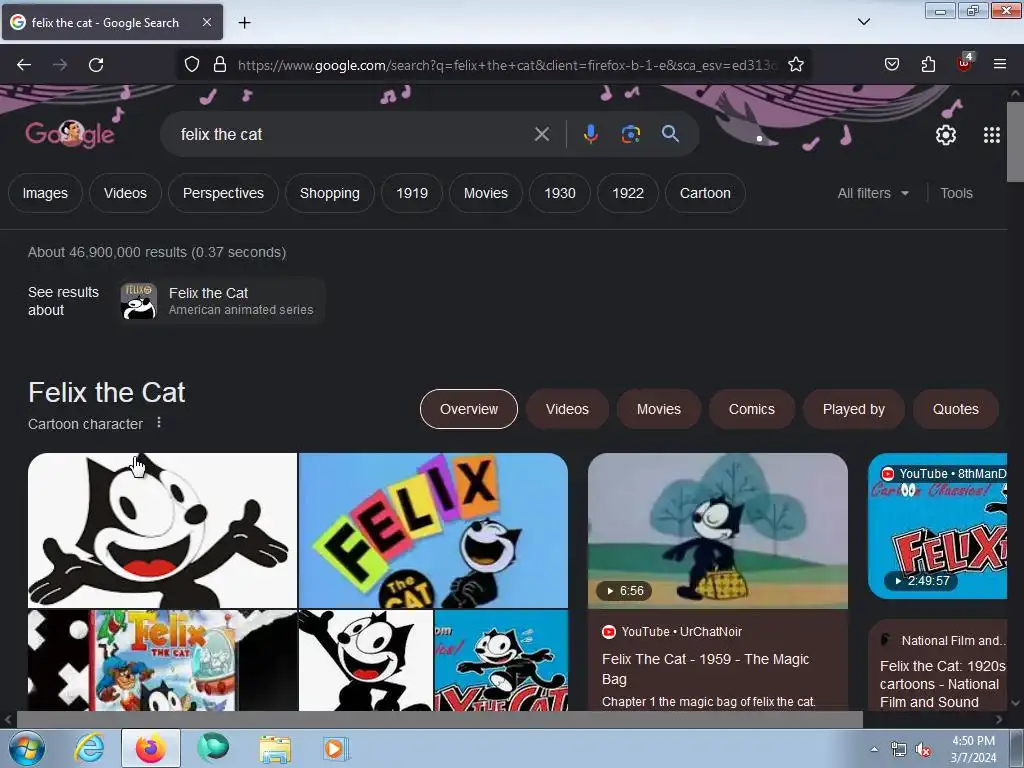Screen dimensions: 1024x768
Task: Open the search Tools options
Action: point(956,193)
